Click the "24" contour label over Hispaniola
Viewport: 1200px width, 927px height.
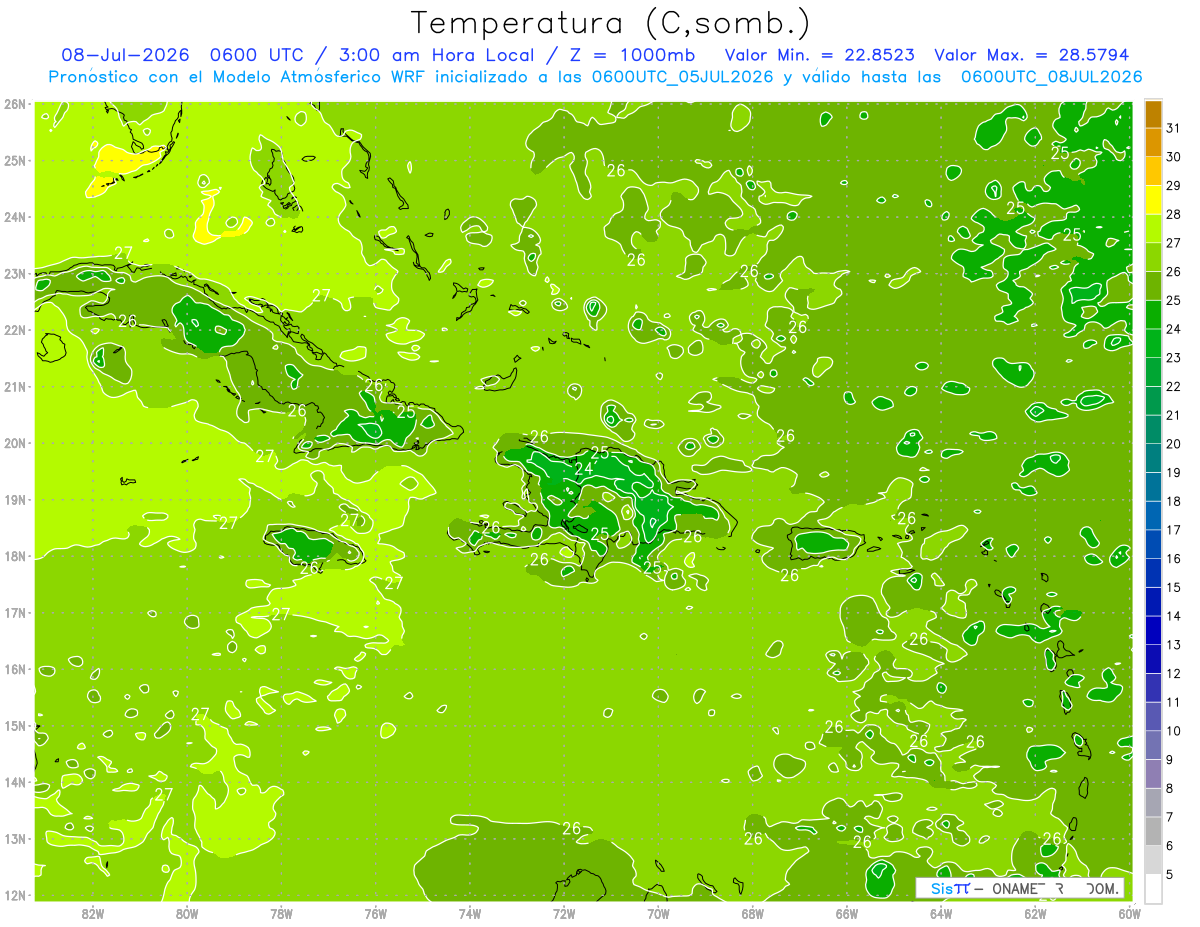point(583,469)
